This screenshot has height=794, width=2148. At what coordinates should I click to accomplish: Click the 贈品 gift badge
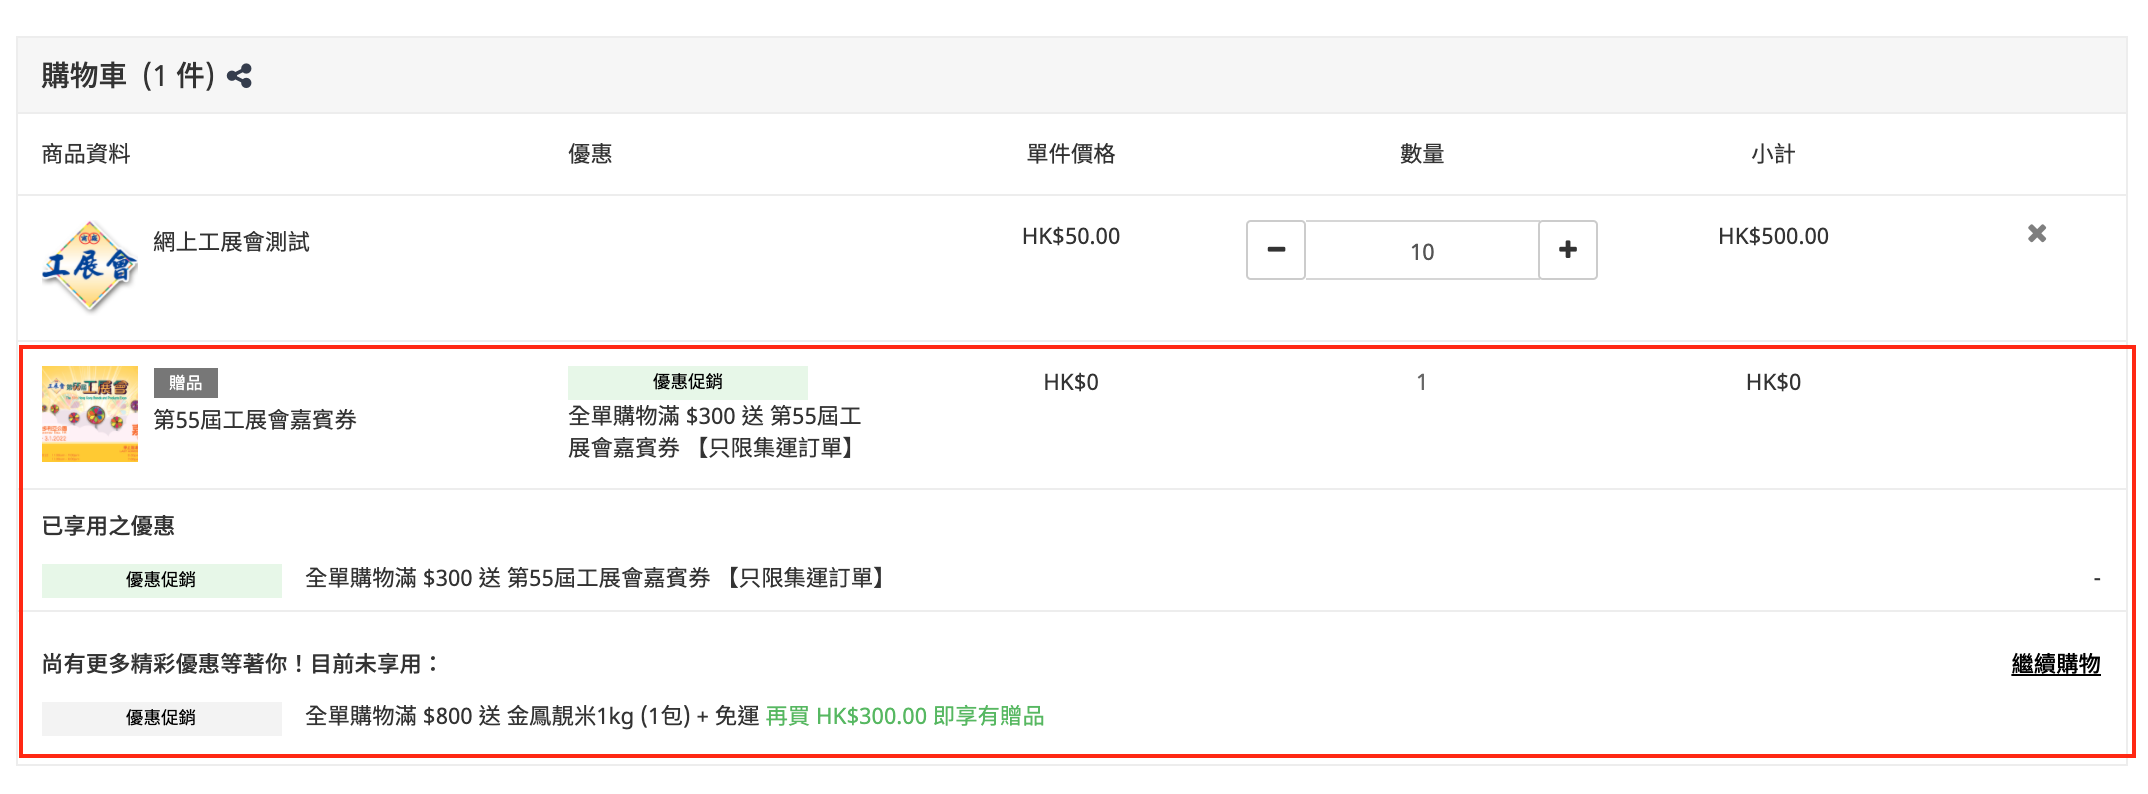point(186,383)
